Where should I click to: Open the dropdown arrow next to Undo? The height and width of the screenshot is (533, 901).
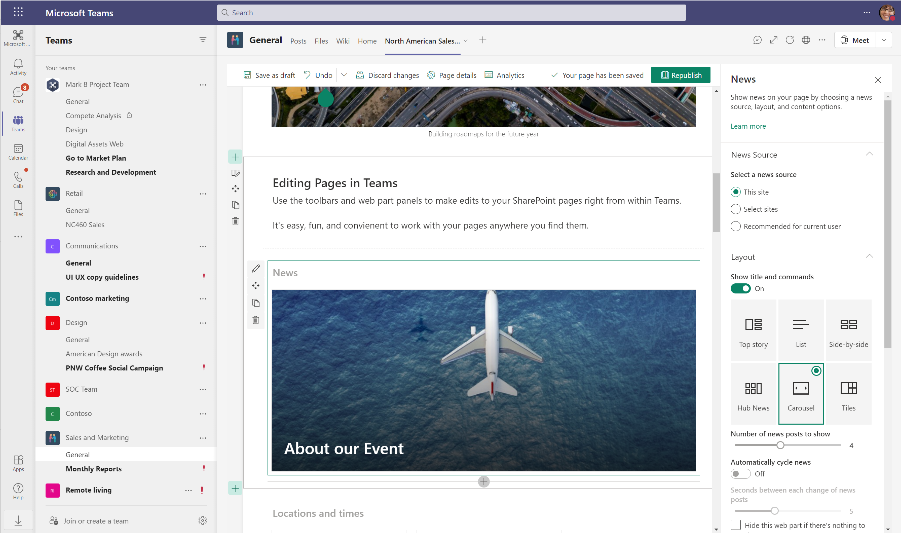point(344,75)
